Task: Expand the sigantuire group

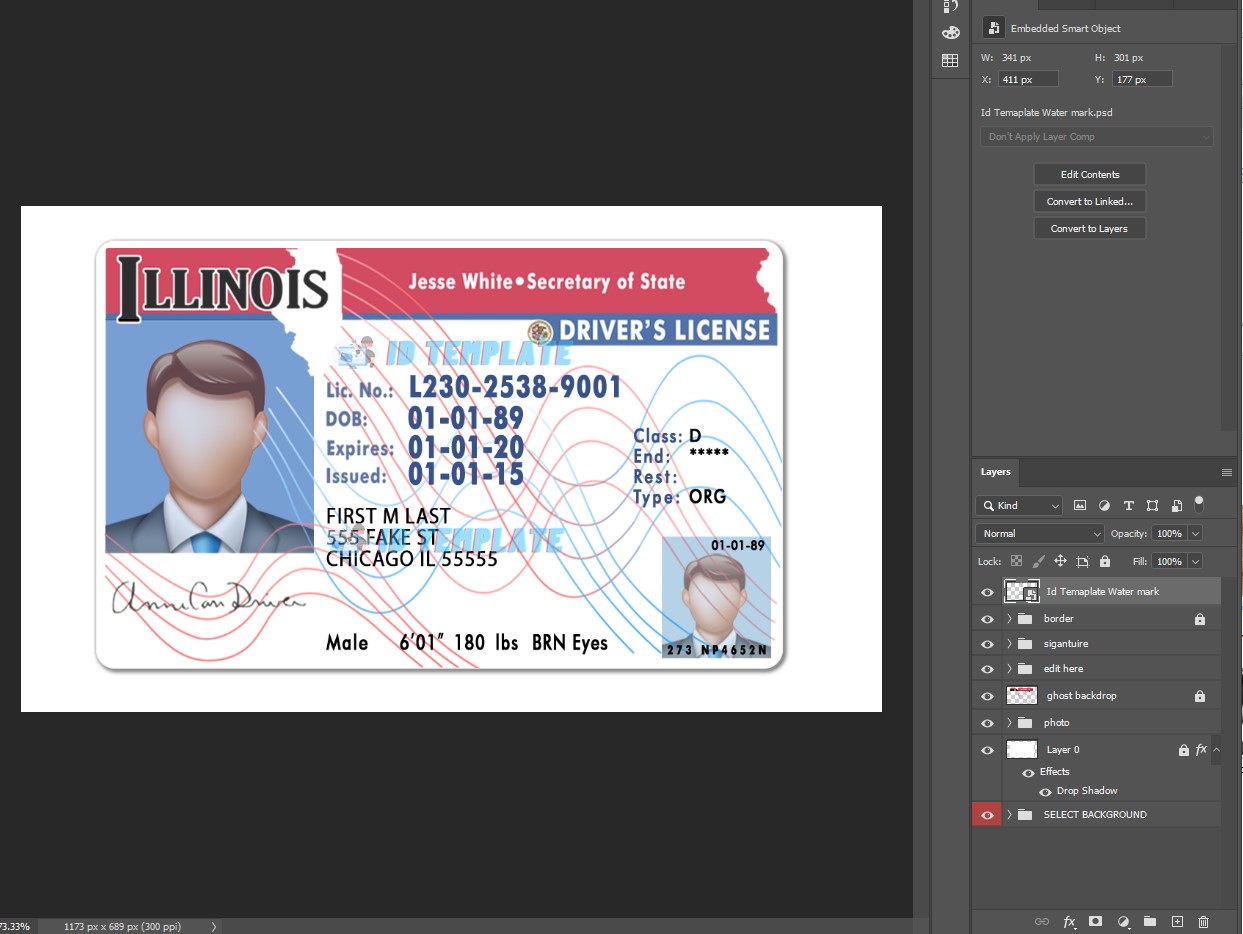Action: (x=1009, y=644)
